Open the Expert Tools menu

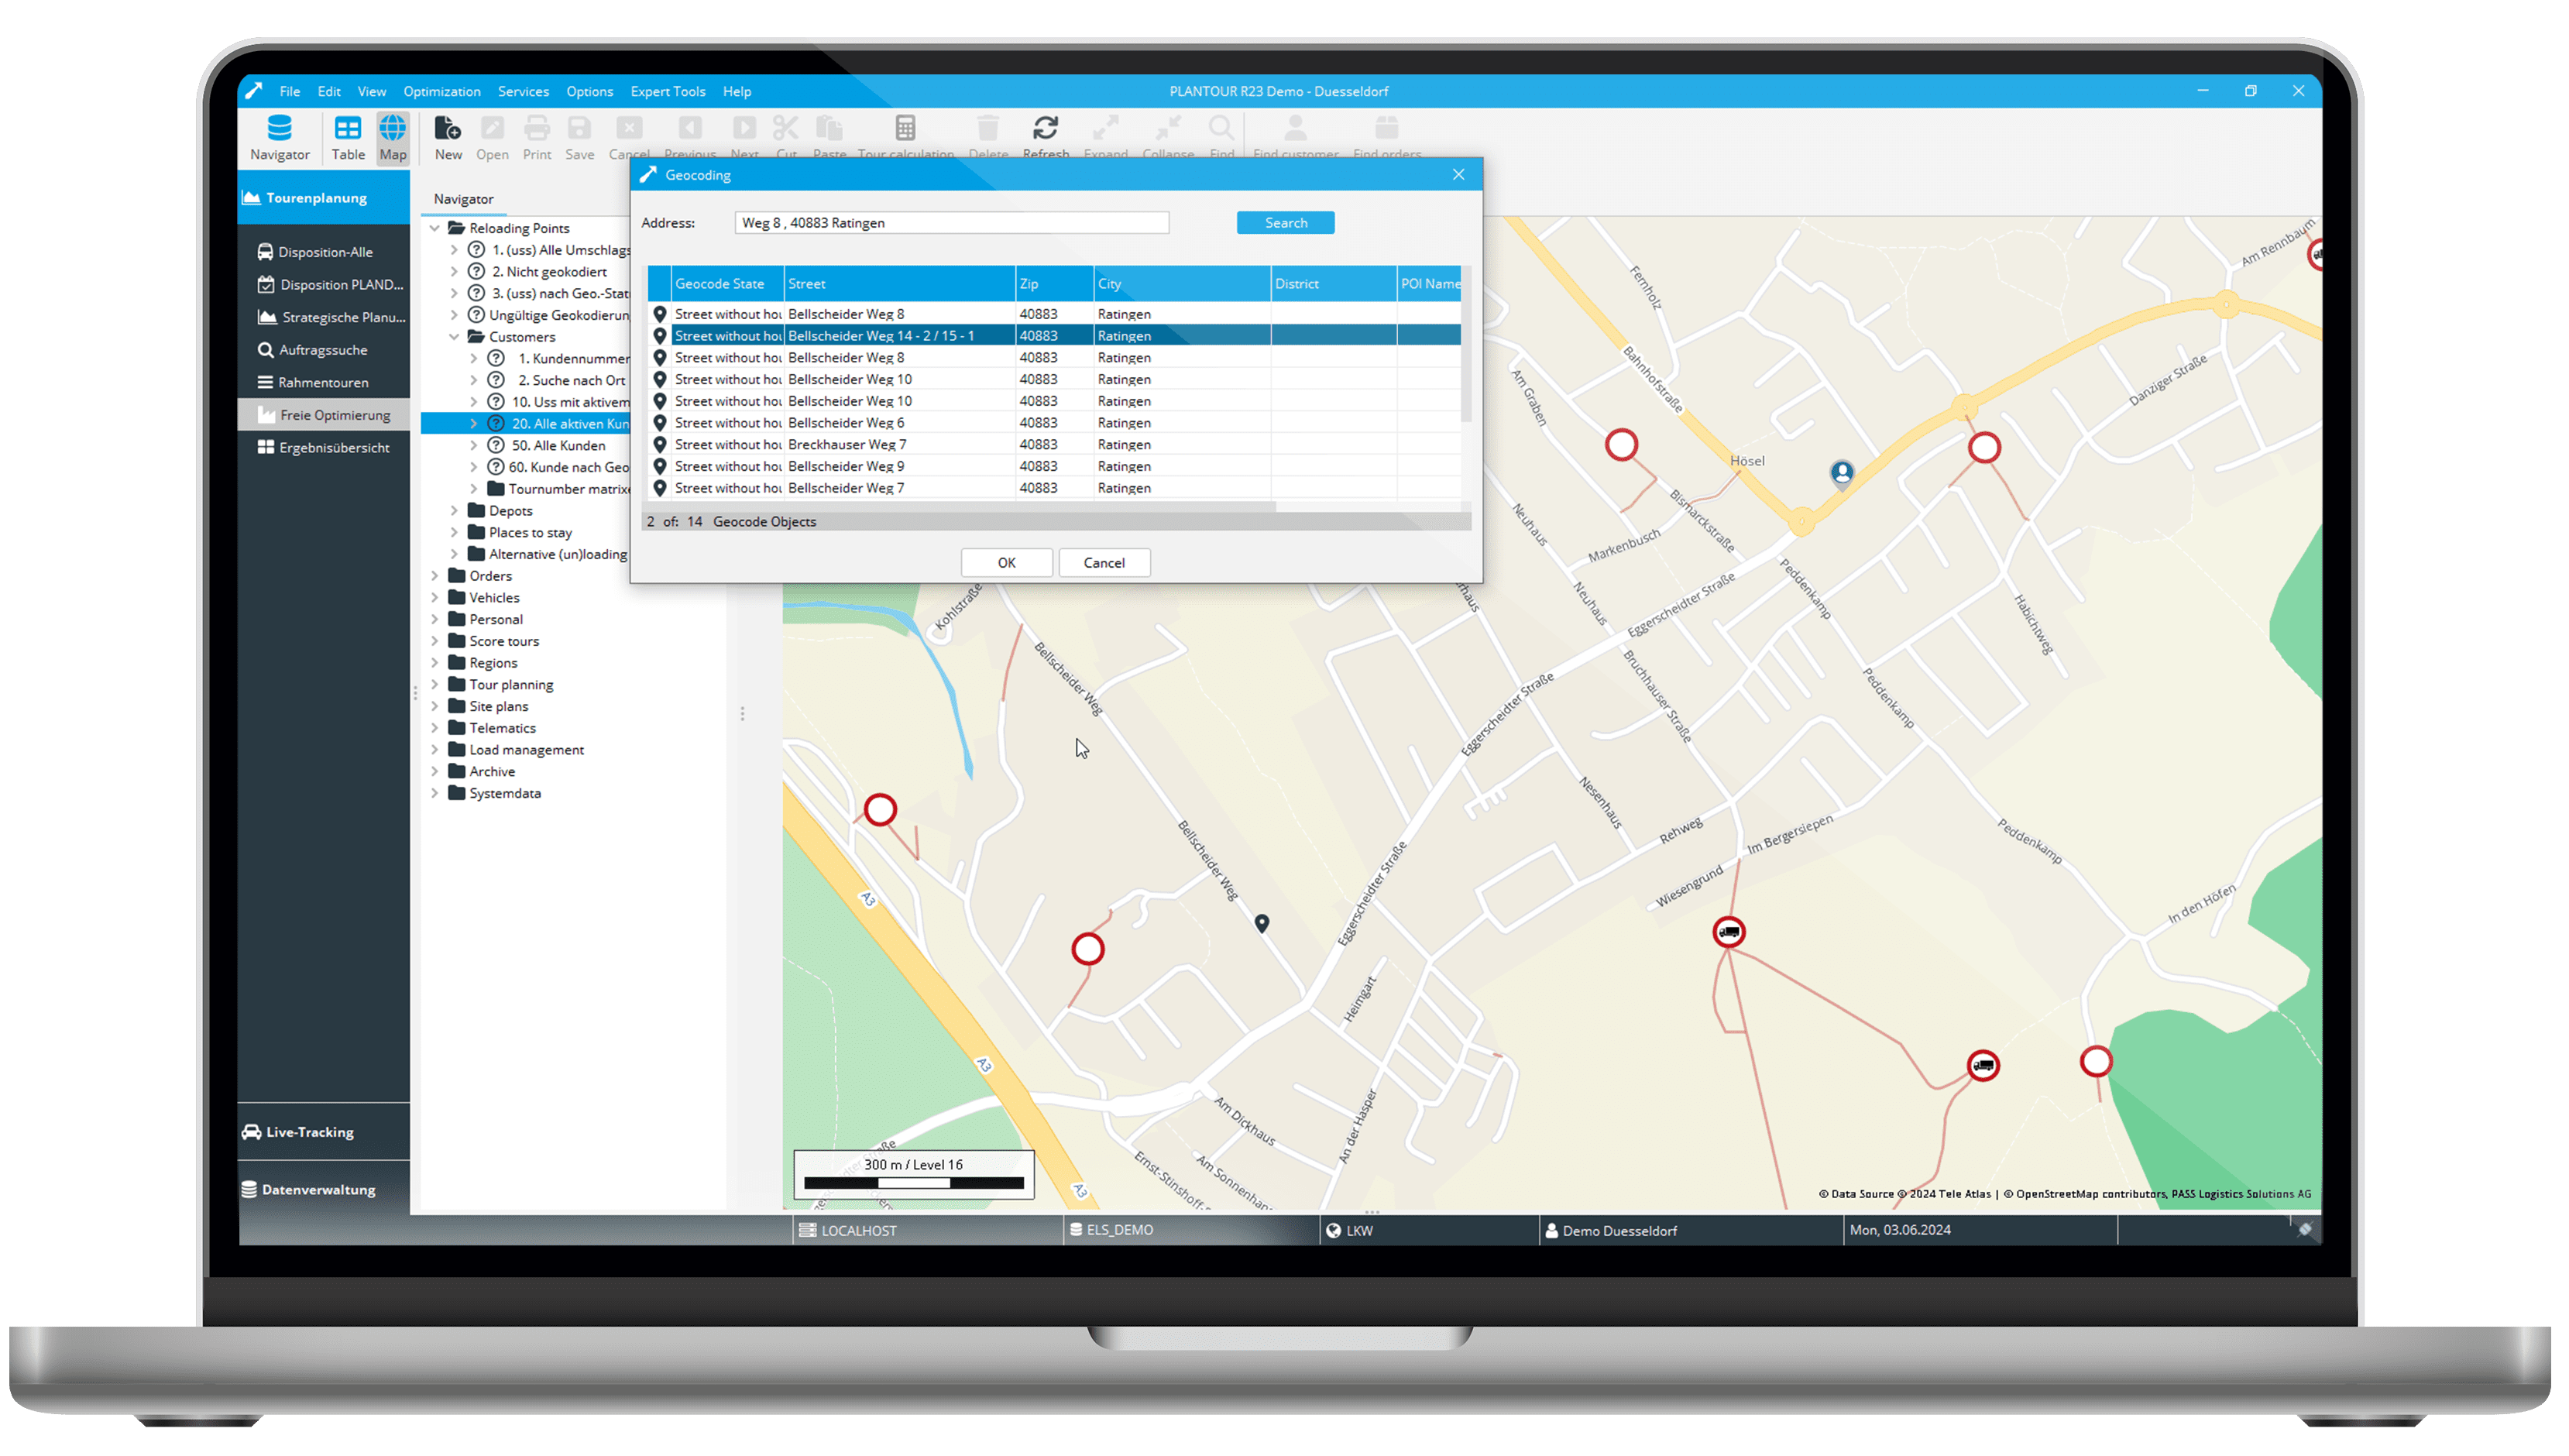[x=667, y=91]
